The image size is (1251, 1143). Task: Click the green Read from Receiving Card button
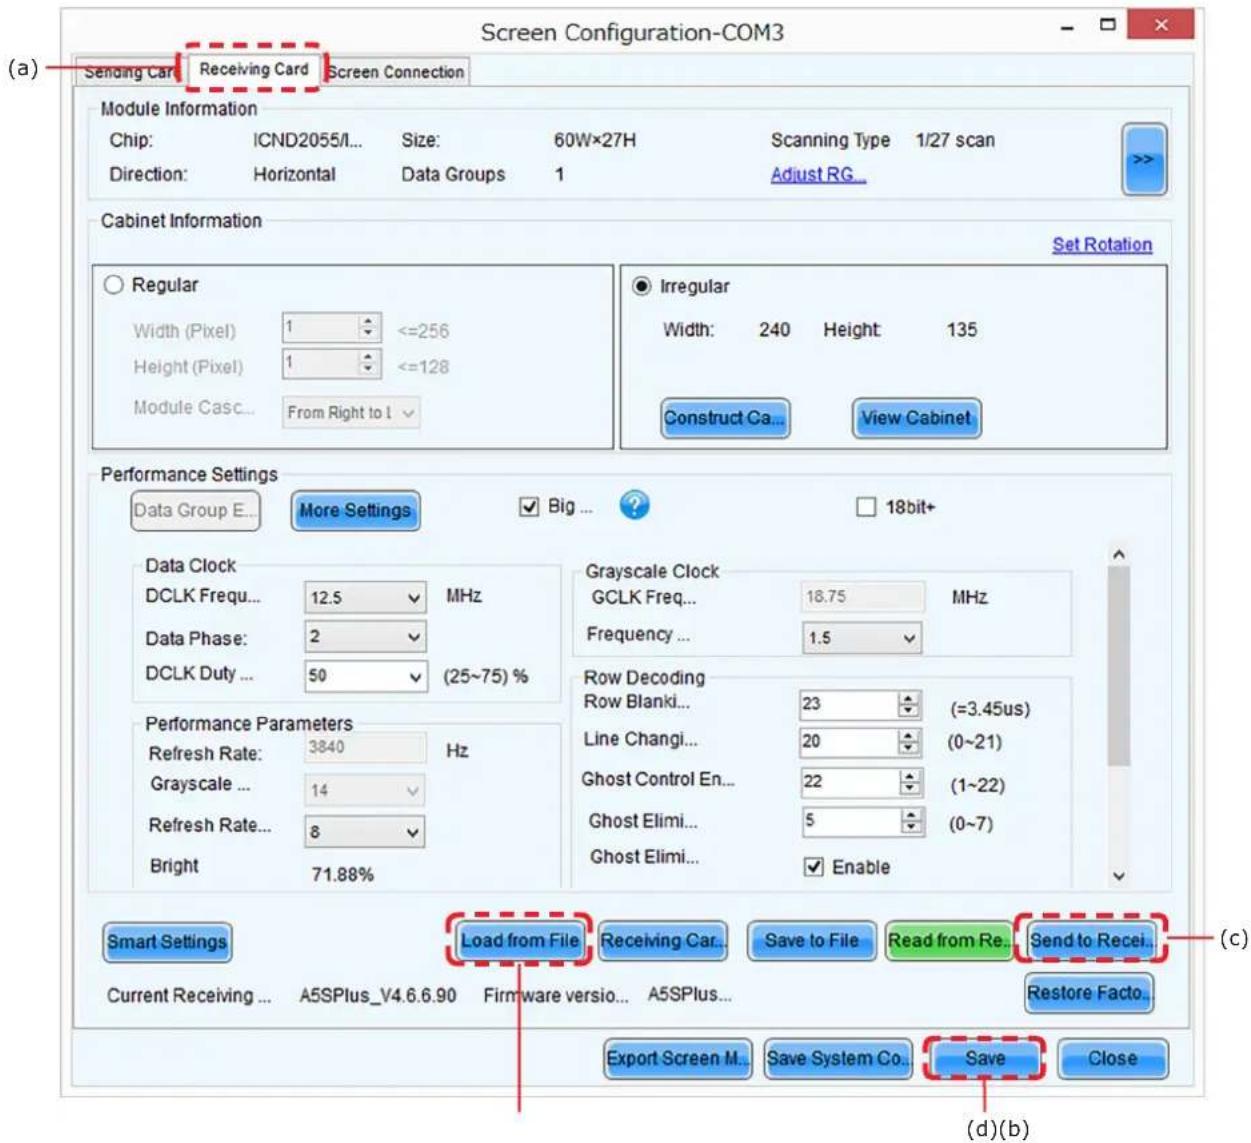(948, 941)
